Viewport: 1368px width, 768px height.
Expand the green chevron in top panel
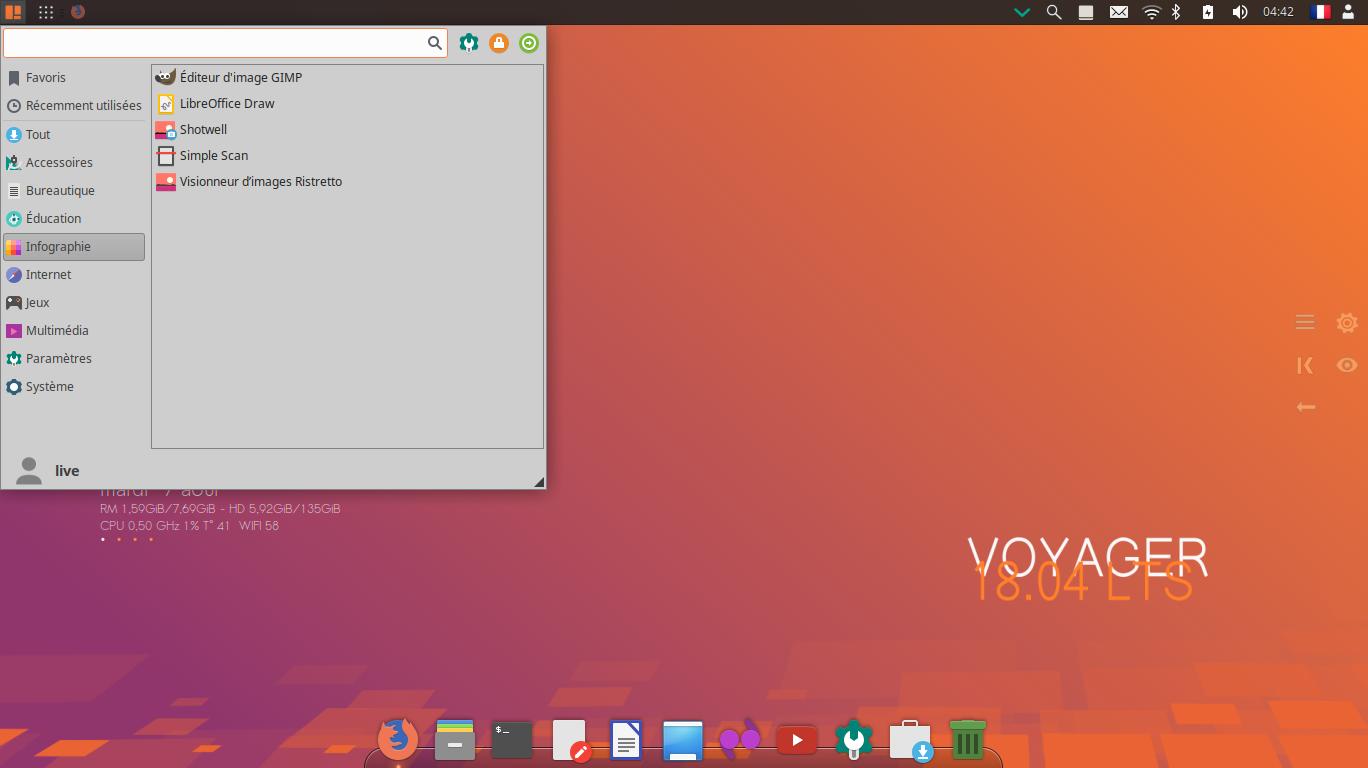(x=1022, y=12)
